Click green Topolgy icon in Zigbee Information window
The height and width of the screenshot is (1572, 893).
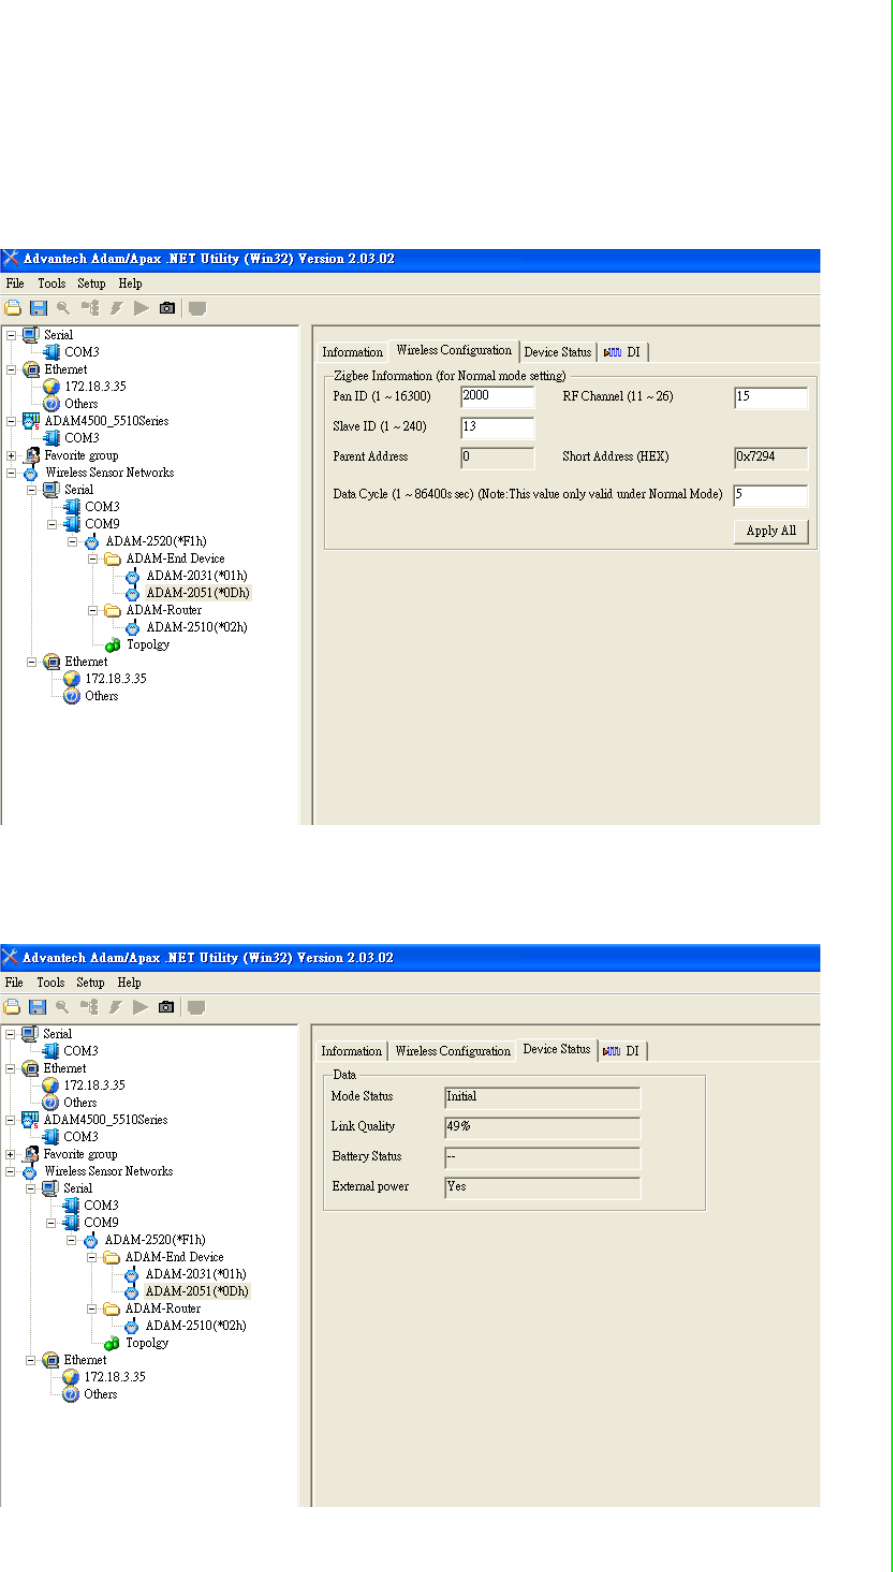(113, 645)
